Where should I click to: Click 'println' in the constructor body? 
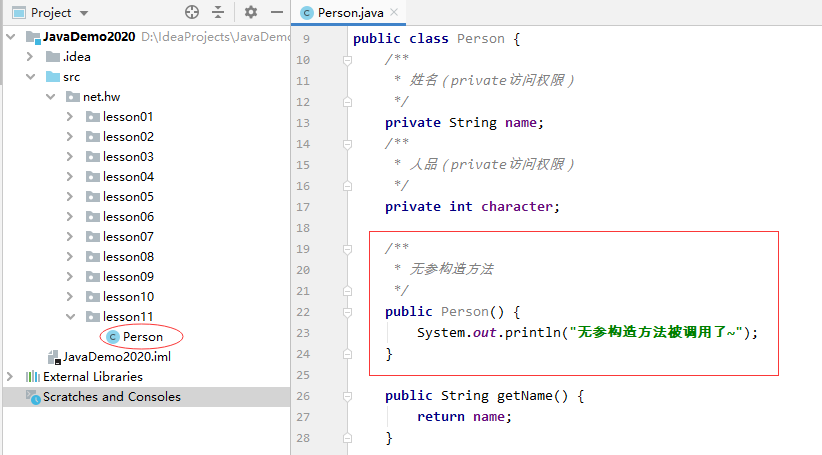(533, 333)
